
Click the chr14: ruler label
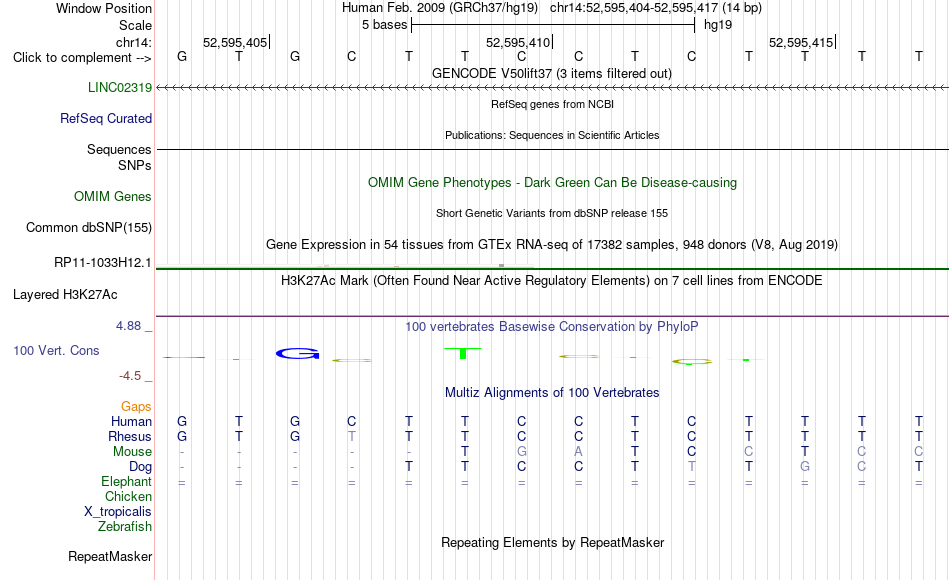(133, 42)
